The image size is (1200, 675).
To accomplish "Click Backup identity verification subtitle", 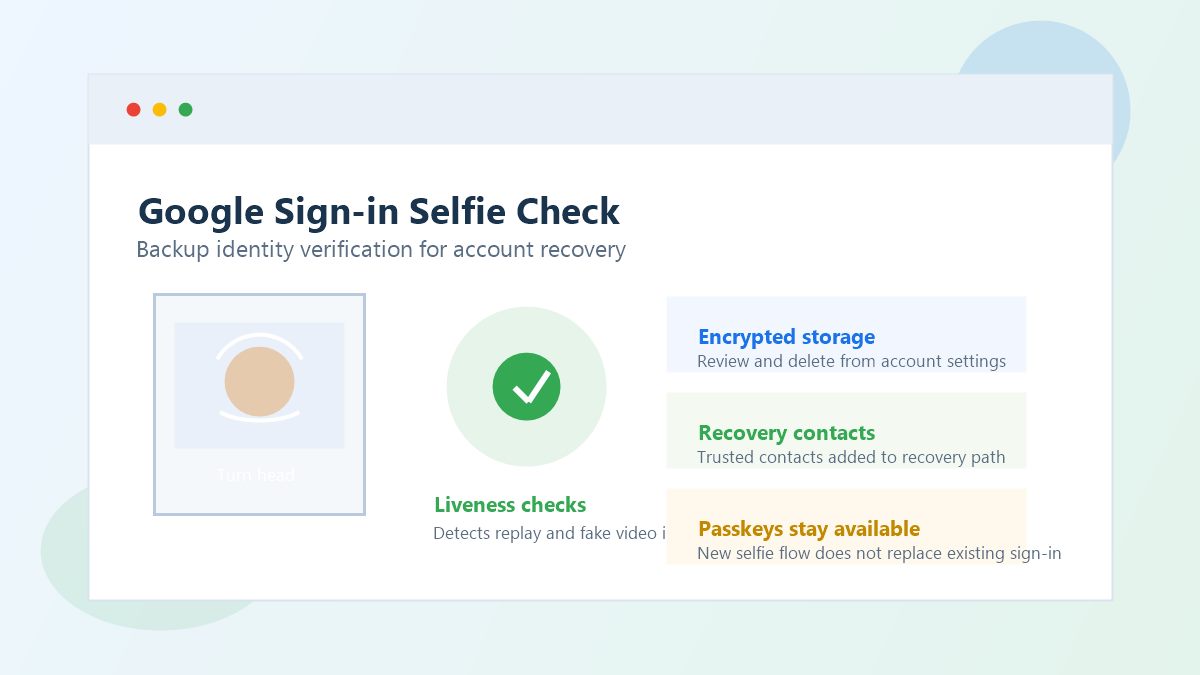I will [381, 249].
